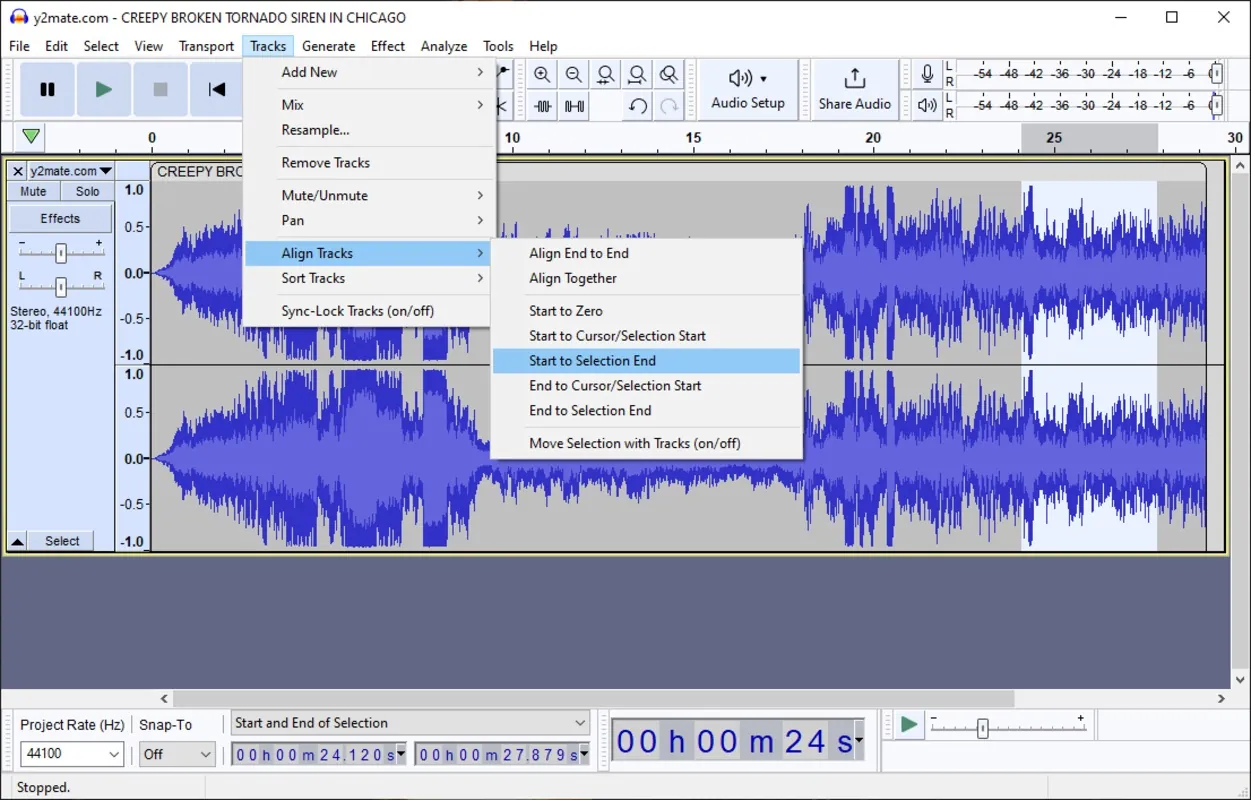
Task: Click the green Play button in transport toolbar
Action: coord(104,90)
